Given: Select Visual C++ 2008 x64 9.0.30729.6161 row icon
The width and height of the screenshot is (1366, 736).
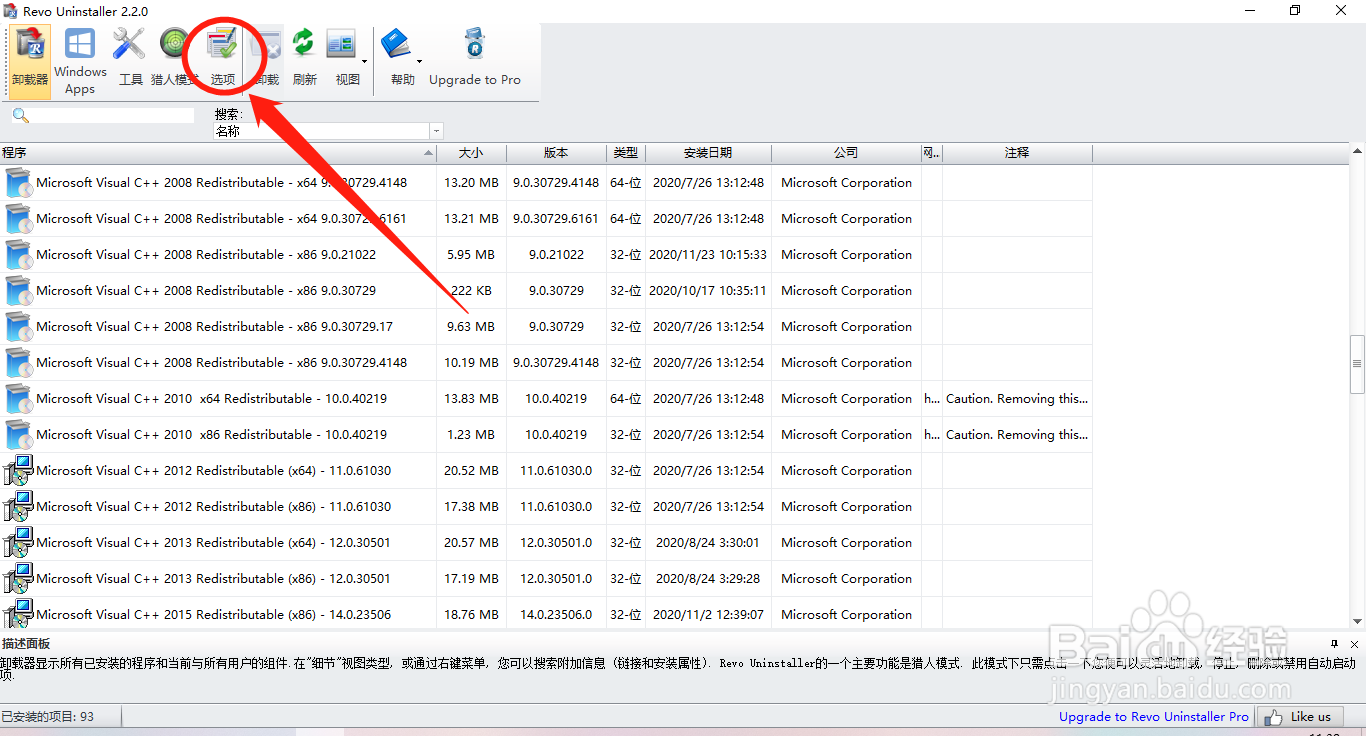Looking at the screenshot, I should [x=19, y=219].
